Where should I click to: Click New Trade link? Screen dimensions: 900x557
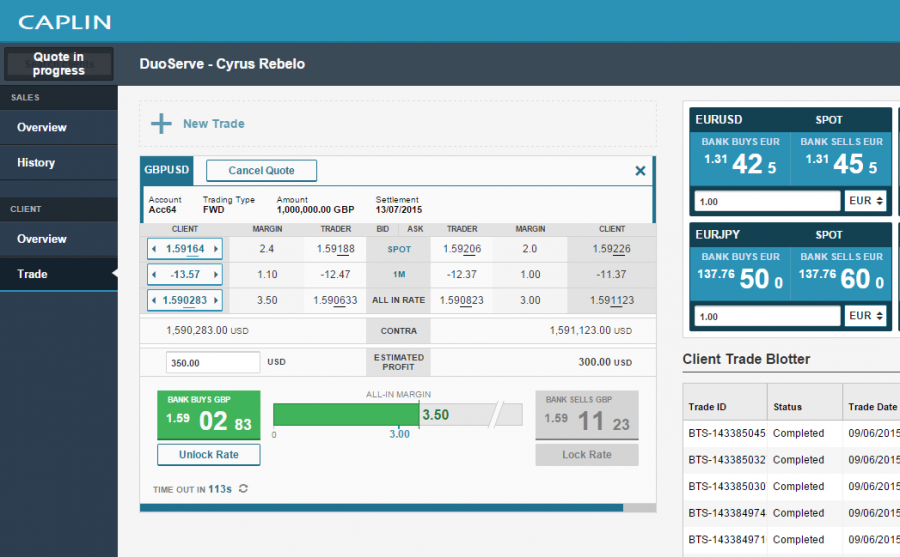pos(214,123)
